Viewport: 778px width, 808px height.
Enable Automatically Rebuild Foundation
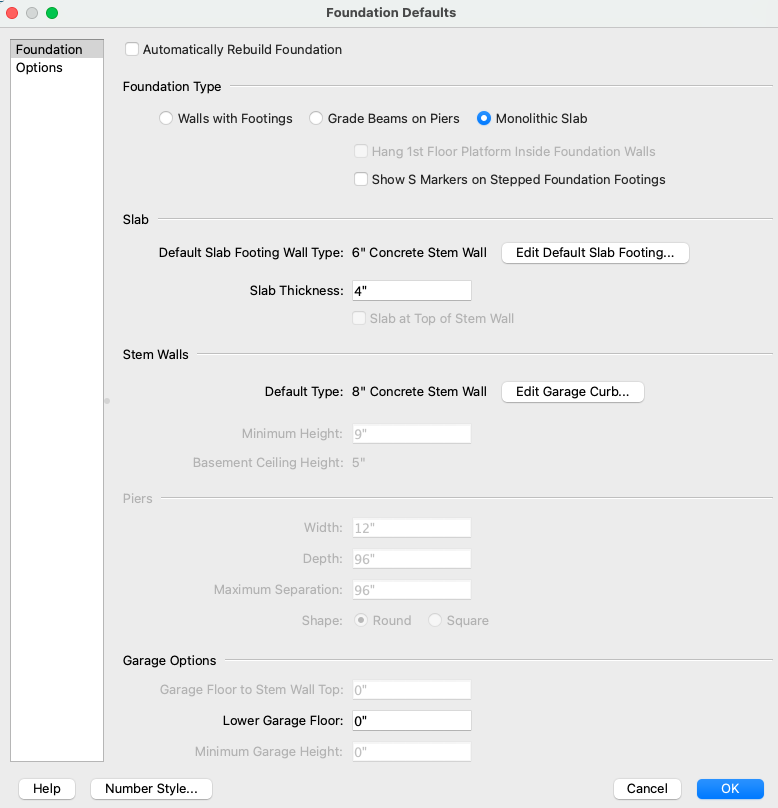tap(132, 49)
